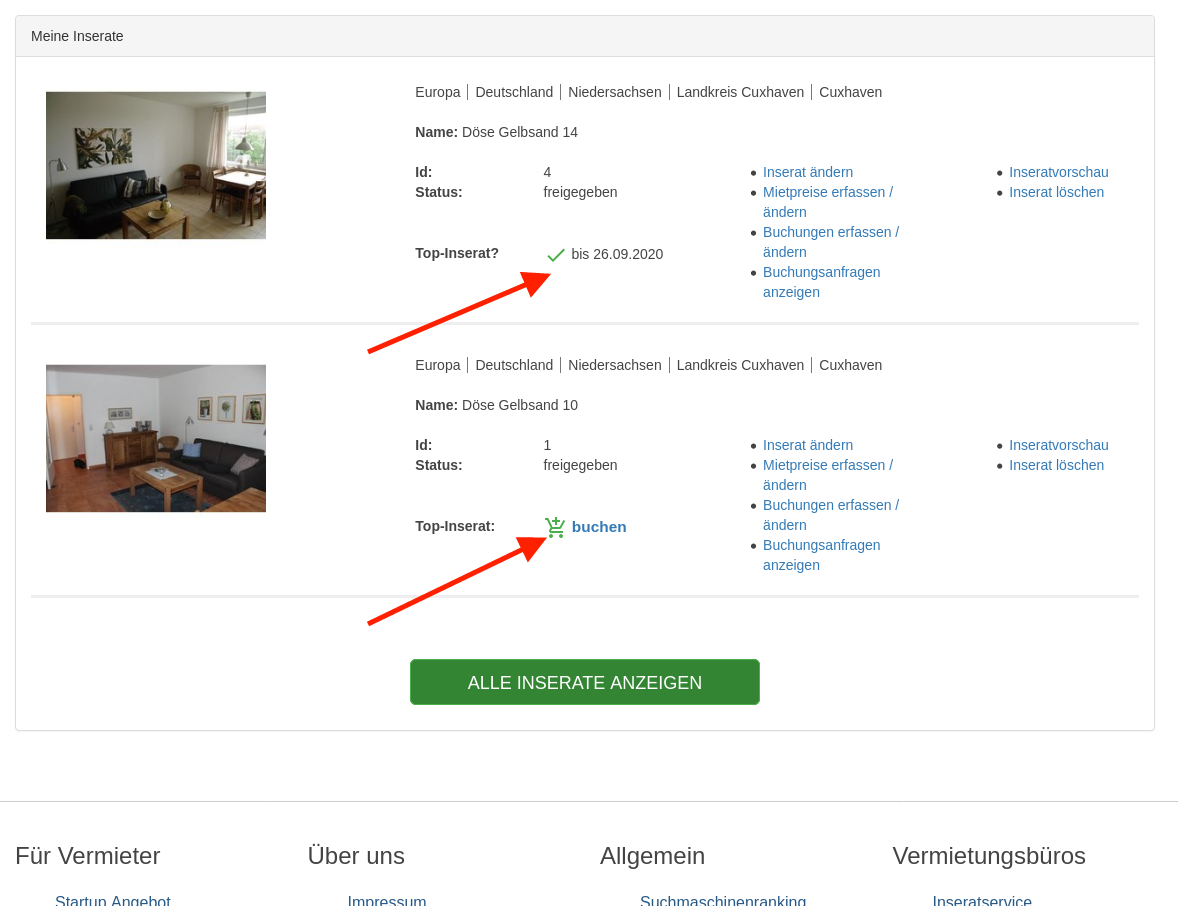Open the Startup Angebot footer link
The width and height of the screenshot is (1178, 906).
(x=113, y=899)
